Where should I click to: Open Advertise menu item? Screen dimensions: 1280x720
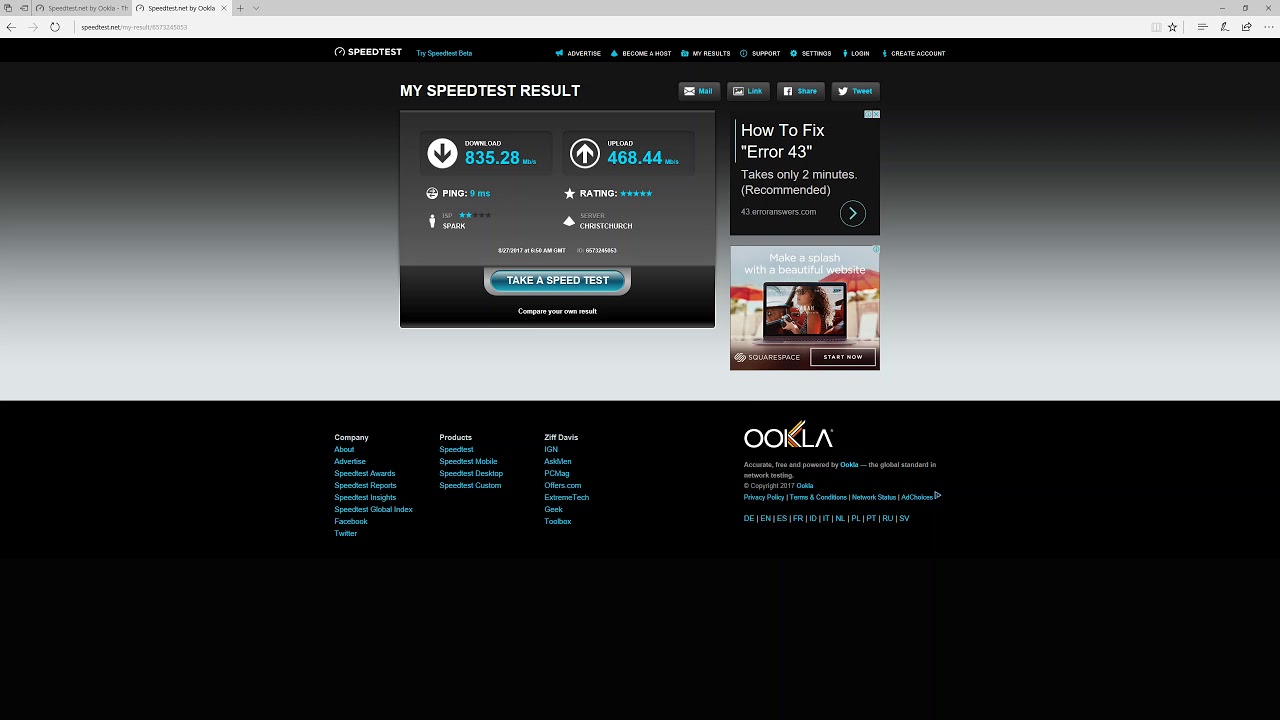[578, 53]
